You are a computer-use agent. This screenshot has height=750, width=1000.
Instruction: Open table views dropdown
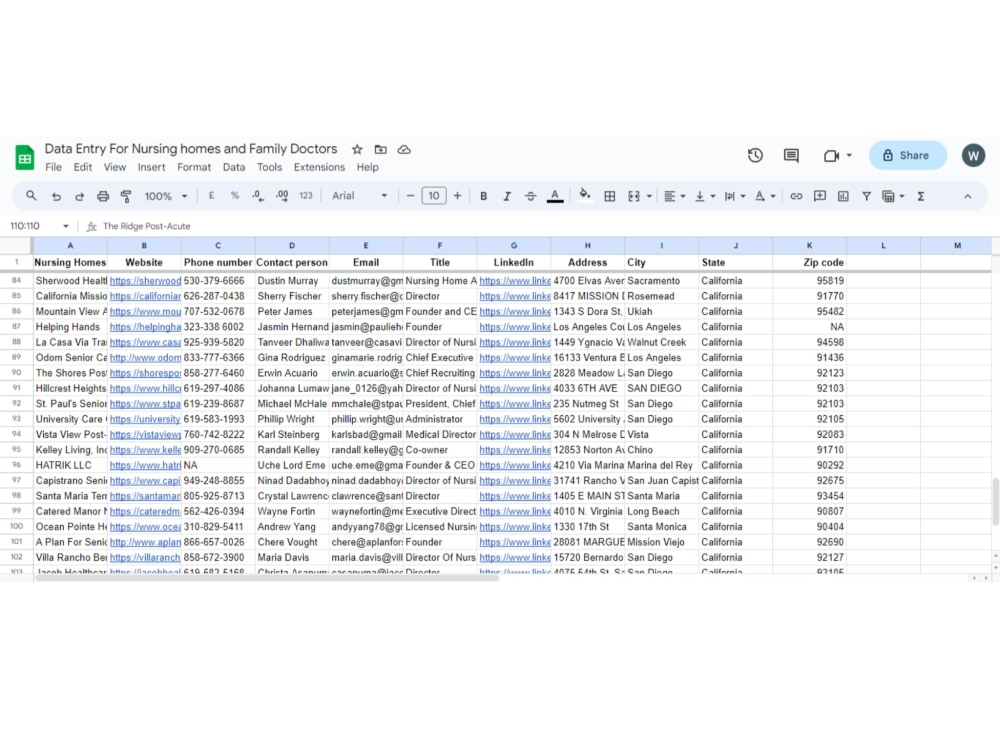[x=893, y=196]
